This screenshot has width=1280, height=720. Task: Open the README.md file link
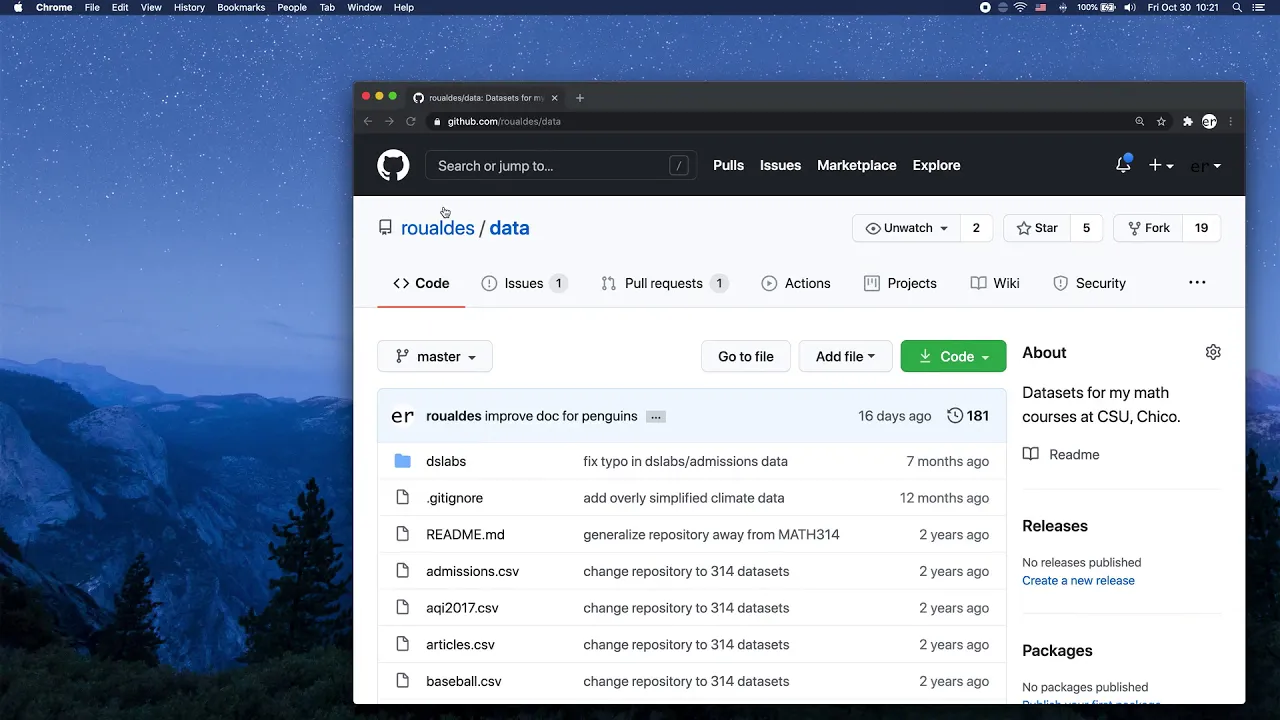coord(465,534)
